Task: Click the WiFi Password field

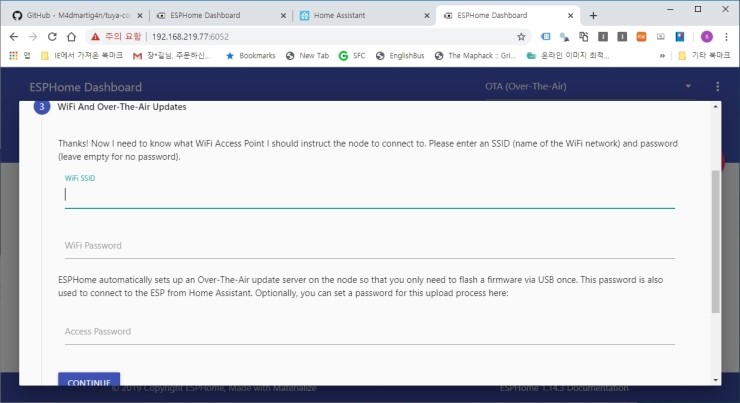Action: pos(370,246)
